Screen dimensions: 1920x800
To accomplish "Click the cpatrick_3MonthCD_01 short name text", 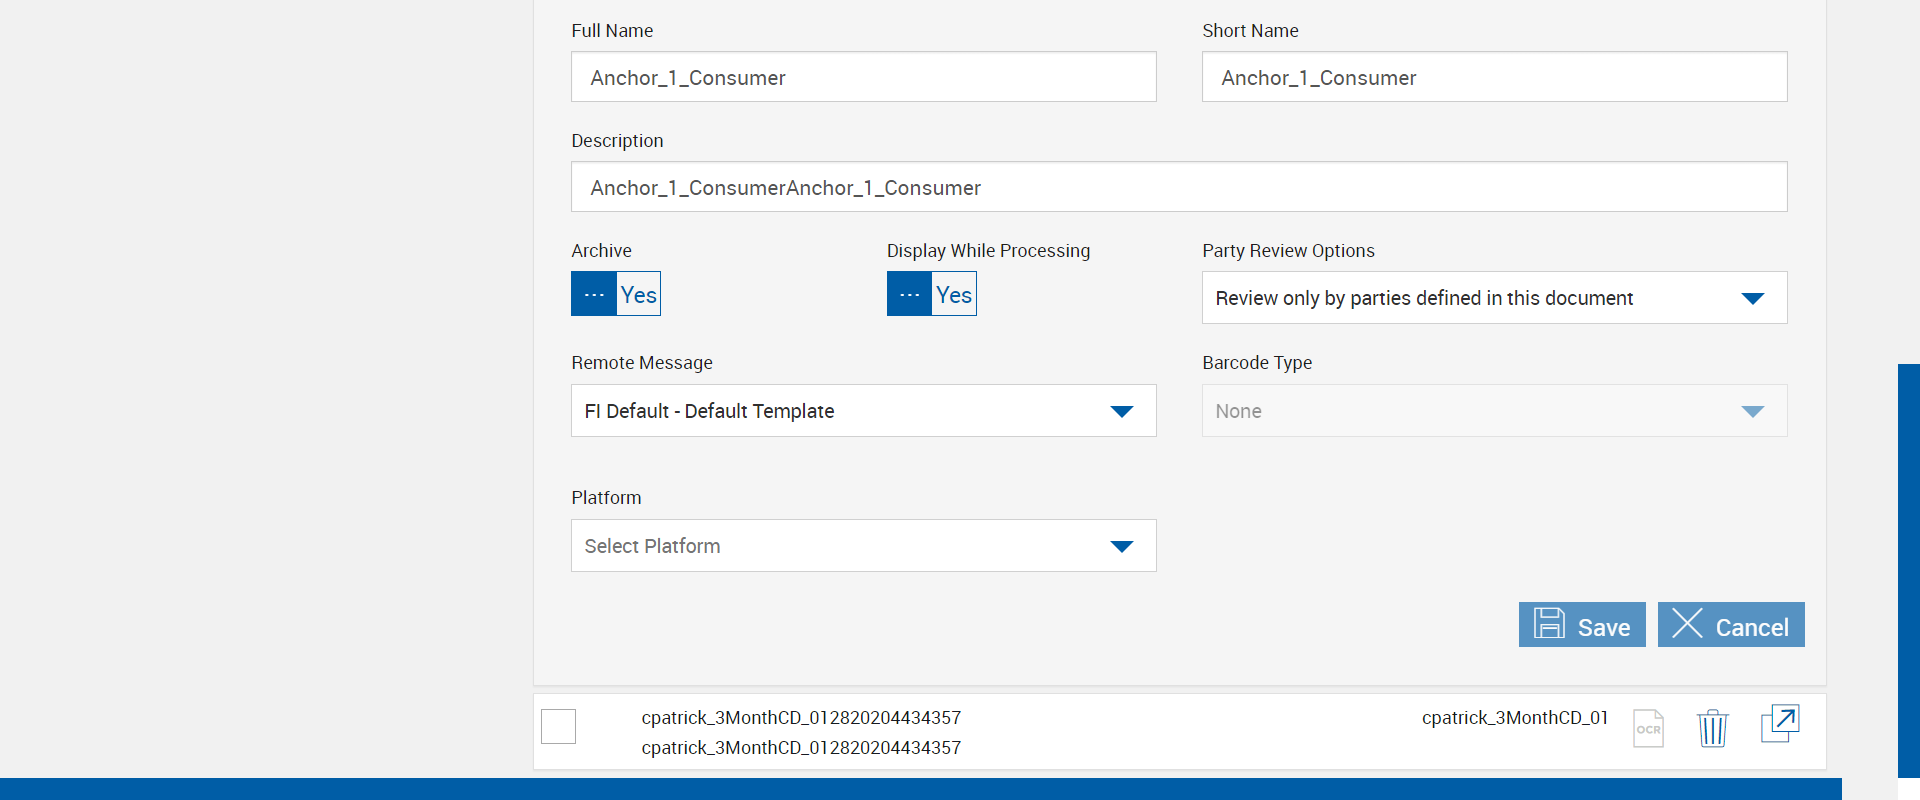I will 1514,718.
